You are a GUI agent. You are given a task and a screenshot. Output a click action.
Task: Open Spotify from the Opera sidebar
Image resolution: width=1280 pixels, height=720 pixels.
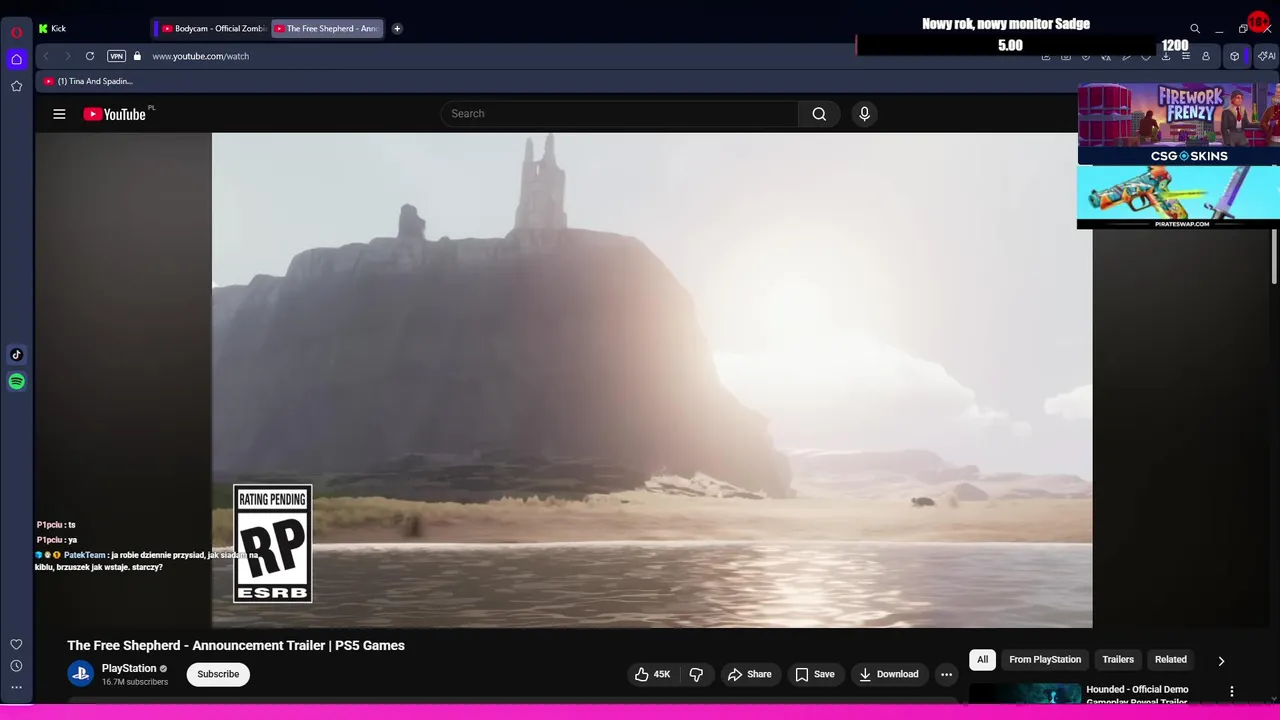coord(16,381)
